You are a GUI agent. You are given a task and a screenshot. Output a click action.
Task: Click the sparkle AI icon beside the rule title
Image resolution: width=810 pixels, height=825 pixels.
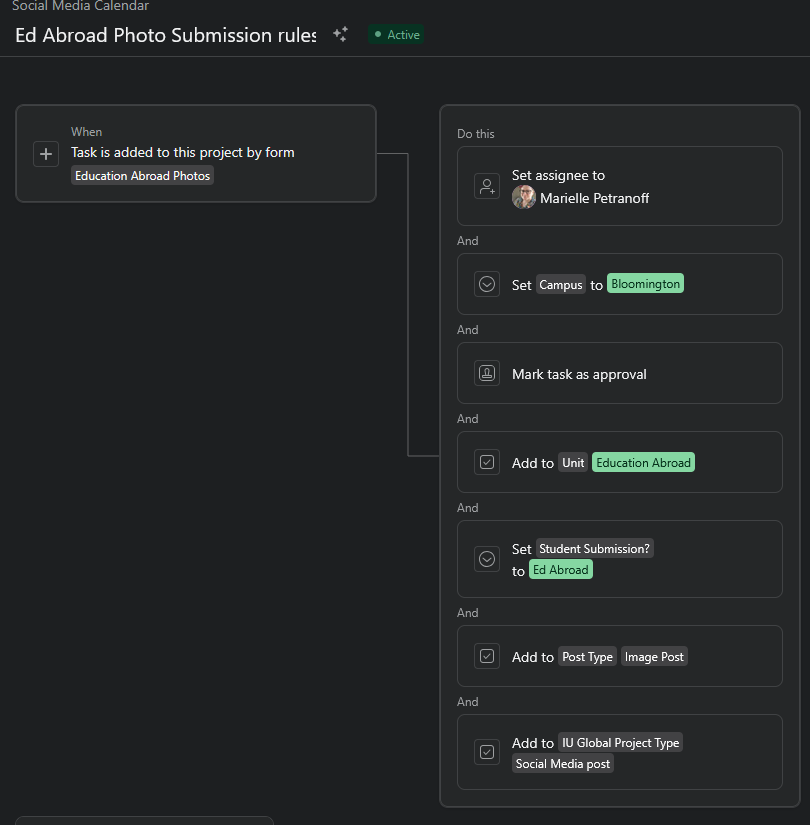pos(340,33)
